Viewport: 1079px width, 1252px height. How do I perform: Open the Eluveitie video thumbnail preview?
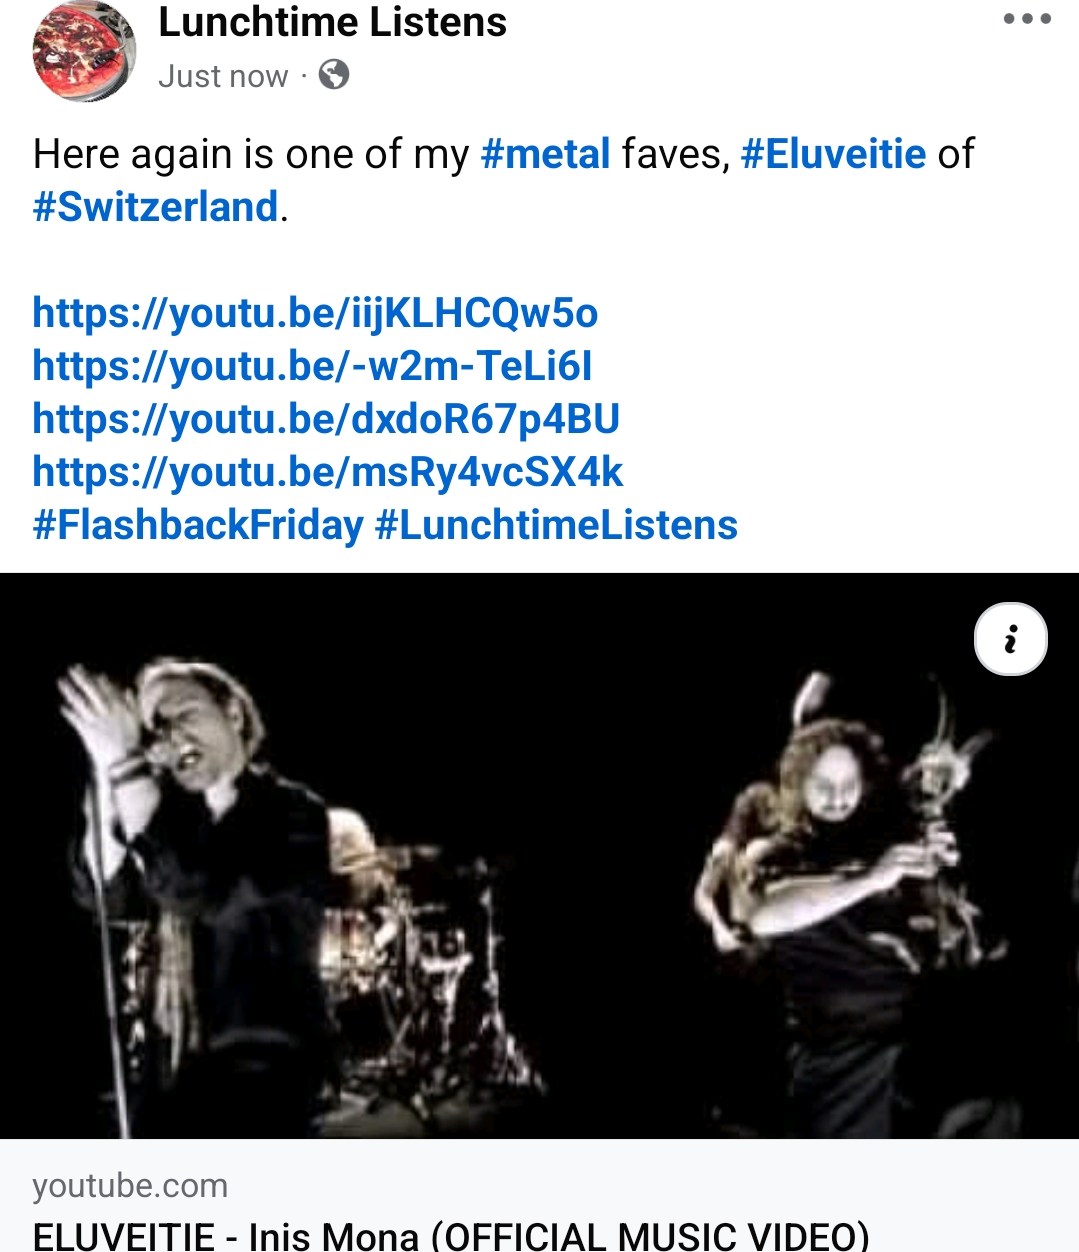[539, 856]
